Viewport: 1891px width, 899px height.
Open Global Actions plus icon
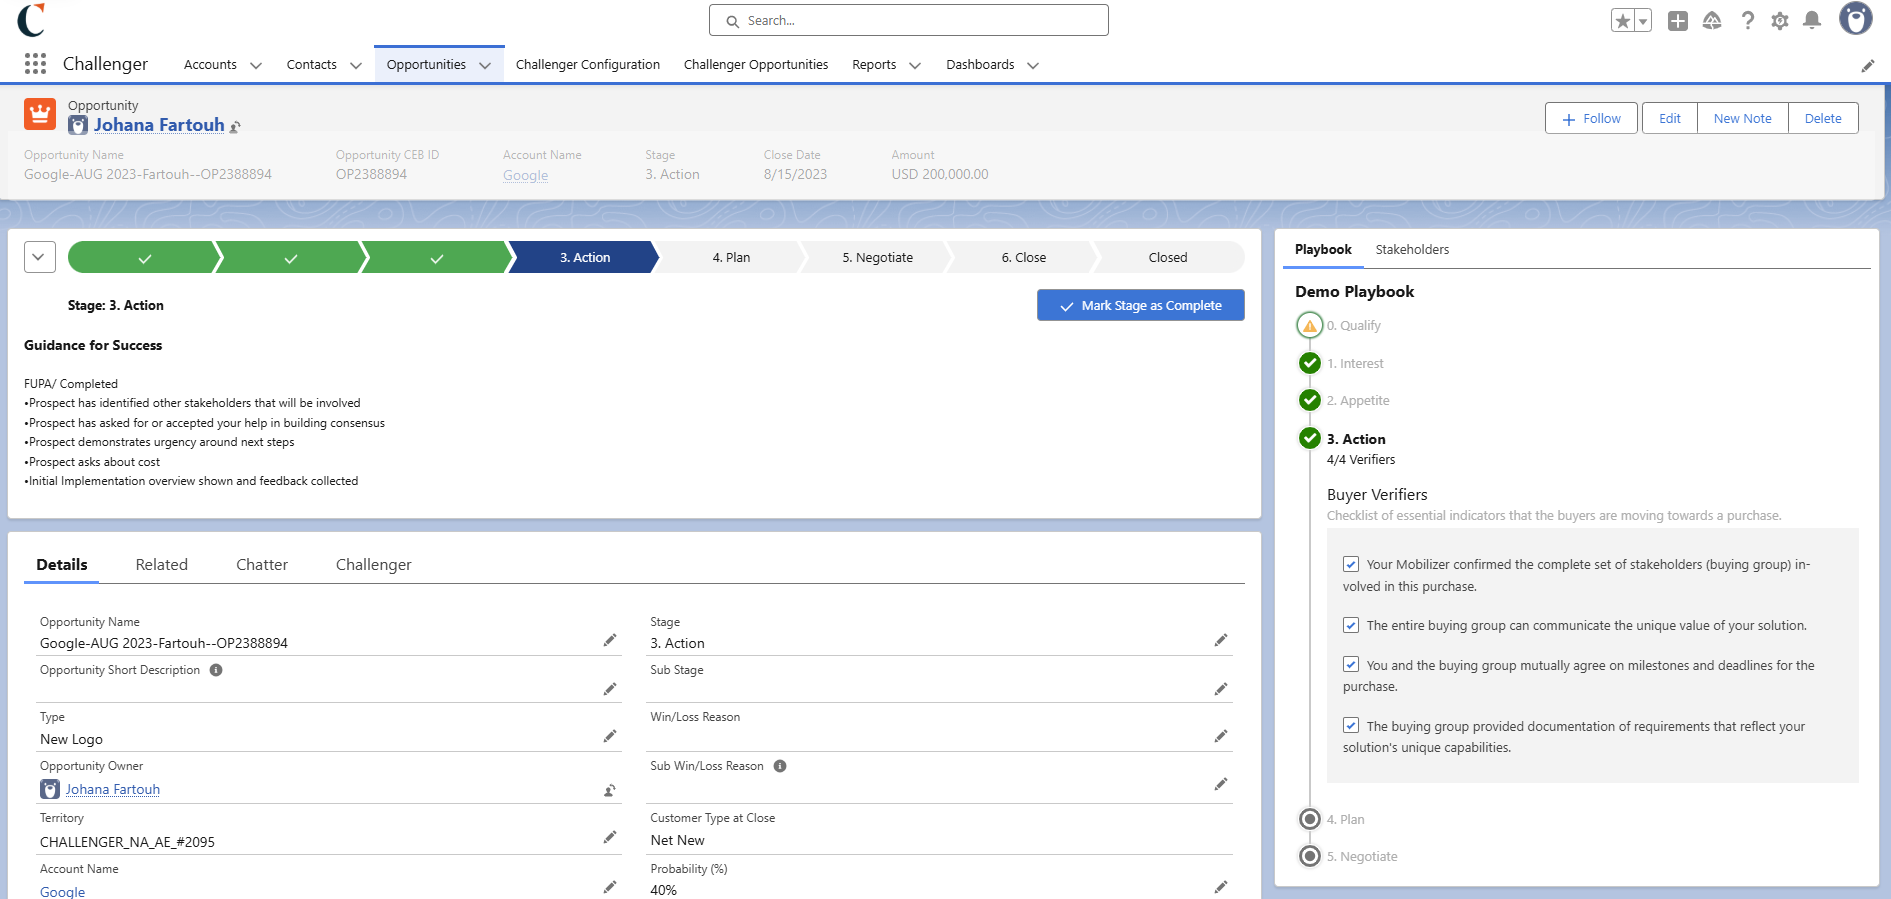tap(1678, 20)
